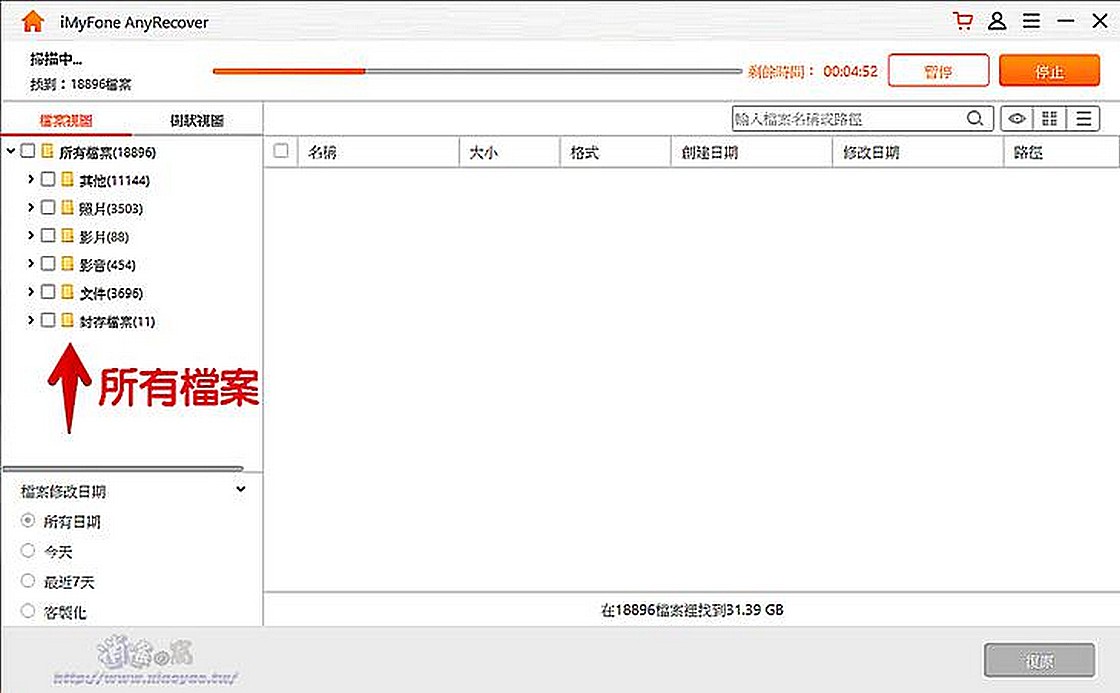This screenshot has width=1120, height=693.
Task: Switch to the 樹狀視圖 tab
Action: point(197,120)
